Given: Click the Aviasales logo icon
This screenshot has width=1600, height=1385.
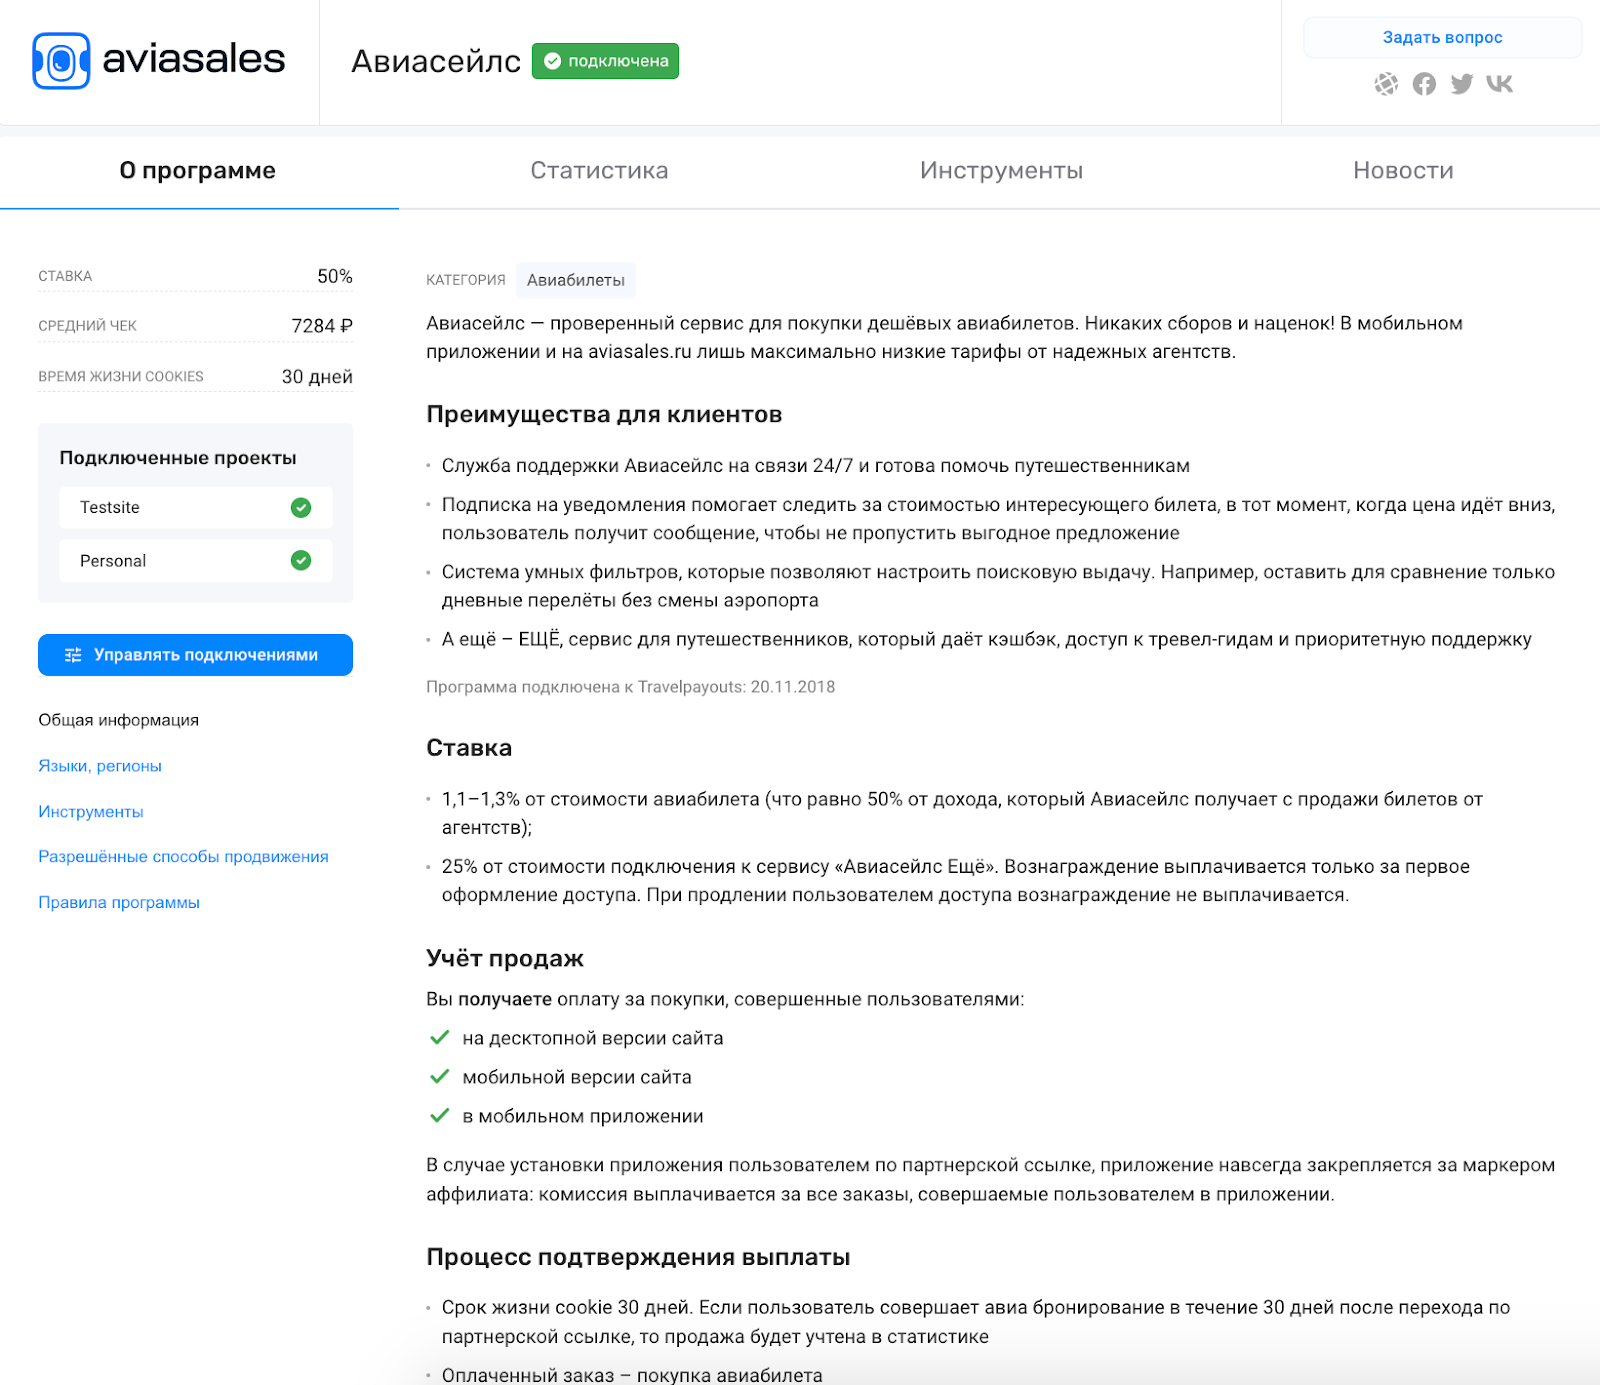Looking at the screenshot, I should click(61, 61).
